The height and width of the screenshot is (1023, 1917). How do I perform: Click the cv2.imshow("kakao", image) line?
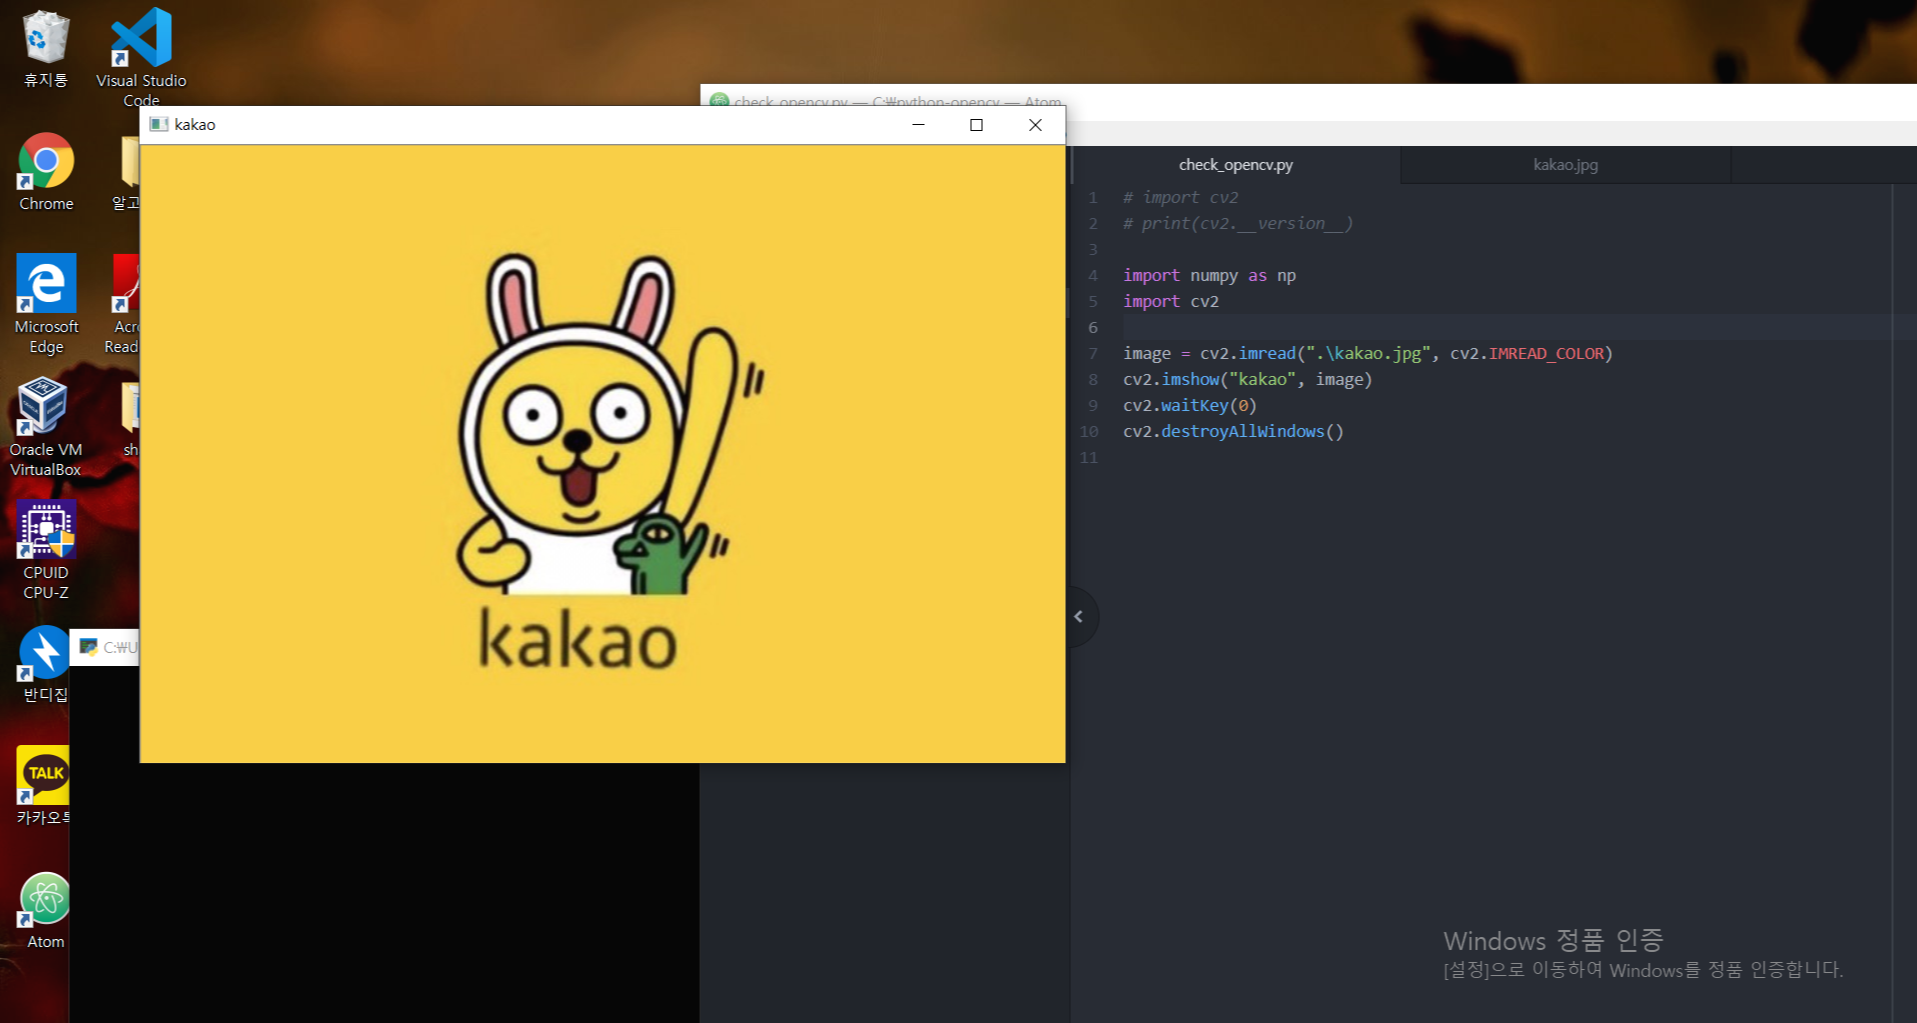click(x=1247, y=379)
